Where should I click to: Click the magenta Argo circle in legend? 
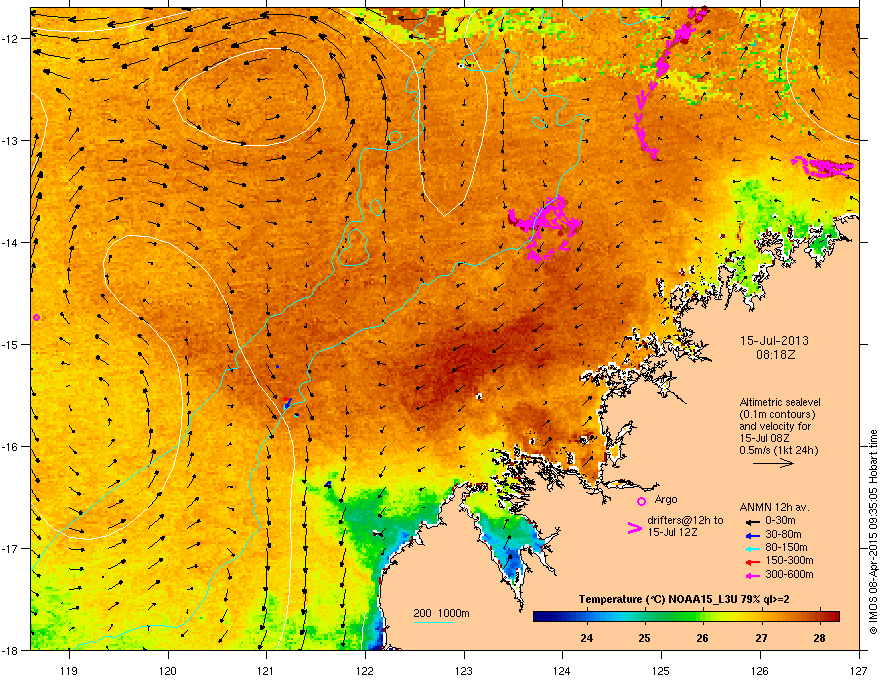point(641,501)
